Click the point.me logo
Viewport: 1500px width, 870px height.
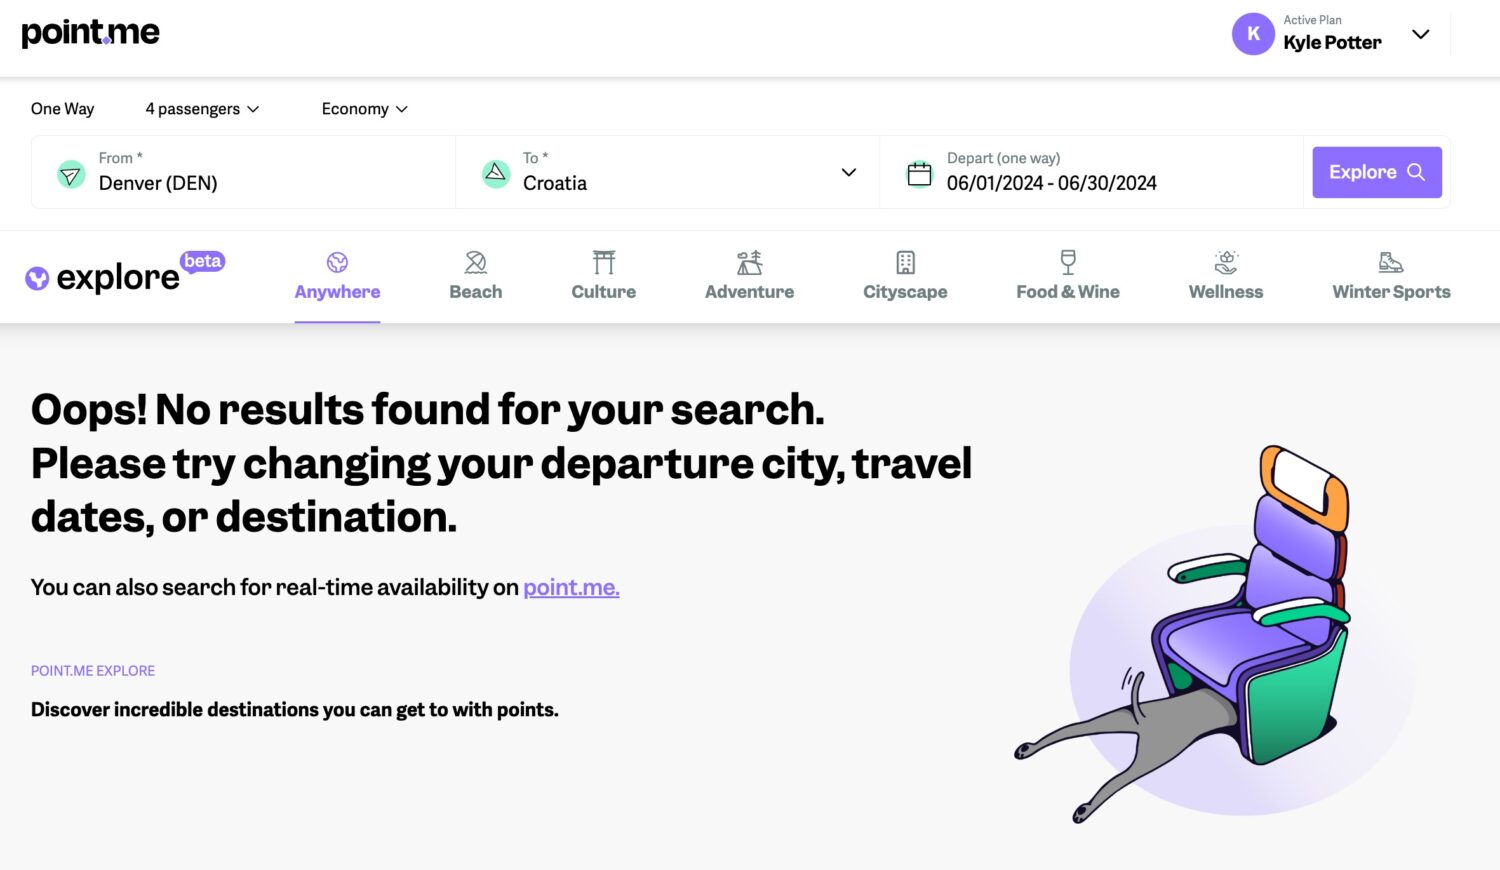click(90, 33)
